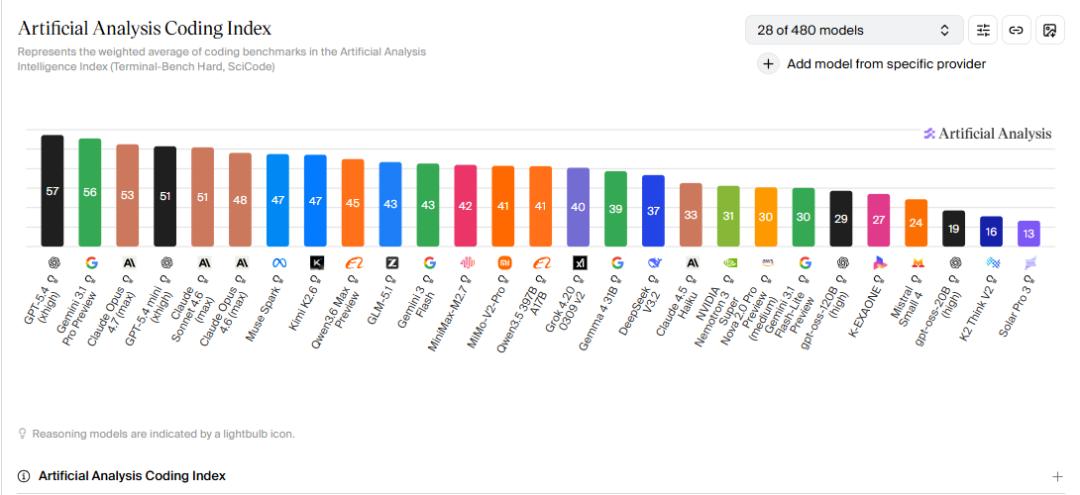Expand the Artificial Analysis Coding Index section
The width and height of the screenshot is (1080, 495).
pyautogui.click(x=132, y=476)
